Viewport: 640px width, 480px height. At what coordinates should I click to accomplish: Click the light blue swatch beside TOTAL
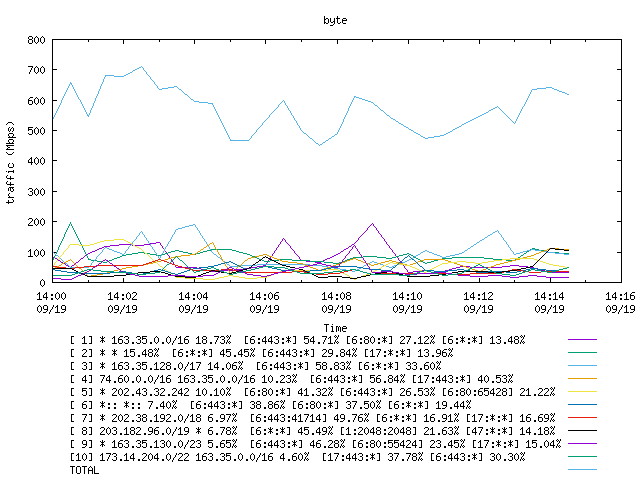[582, 470]
